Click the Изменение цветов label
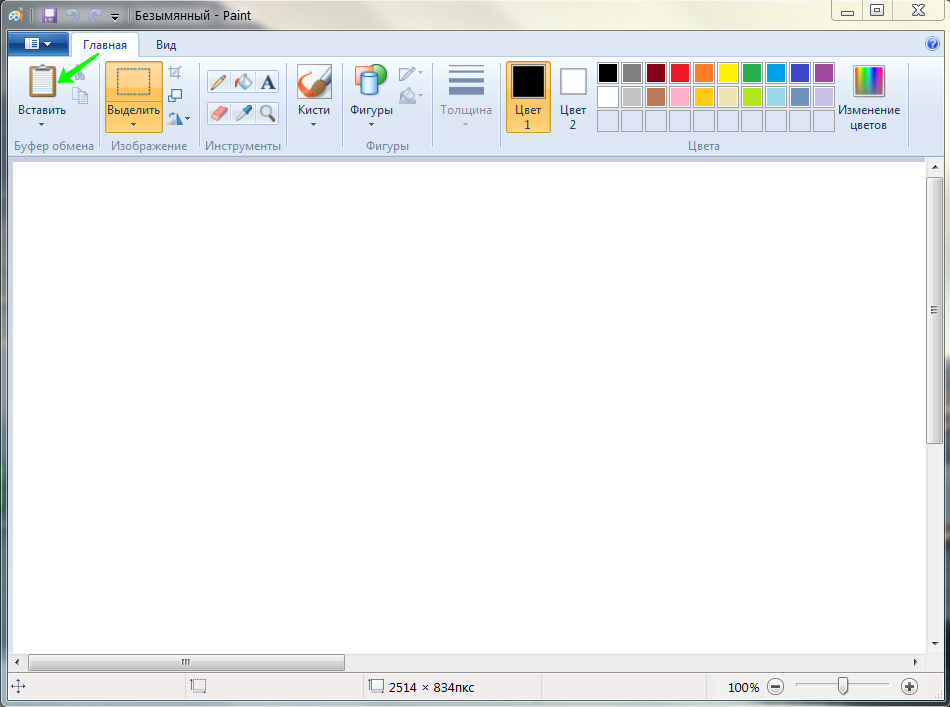950x707 pixels. click(869, 118)
